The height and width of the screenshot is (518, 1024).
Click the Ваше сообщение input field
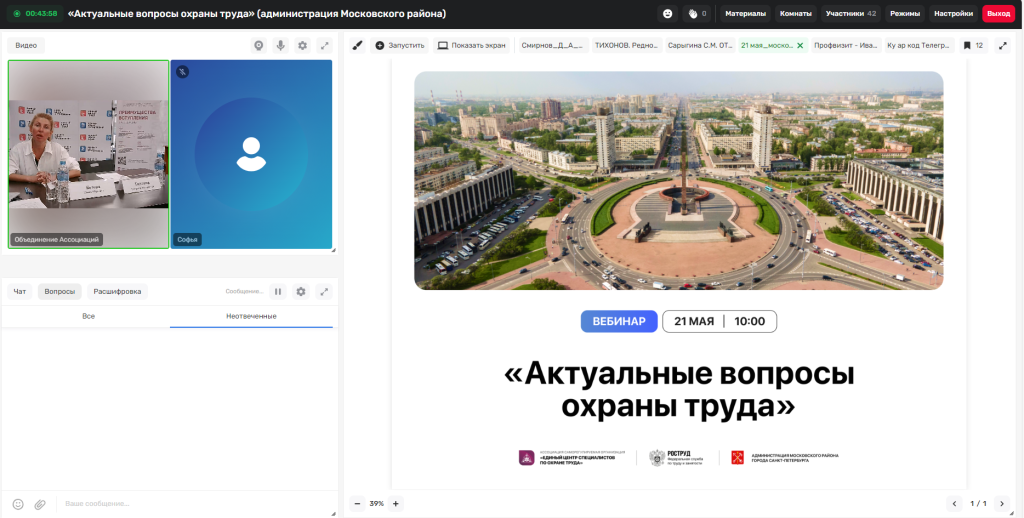point(196,504)
